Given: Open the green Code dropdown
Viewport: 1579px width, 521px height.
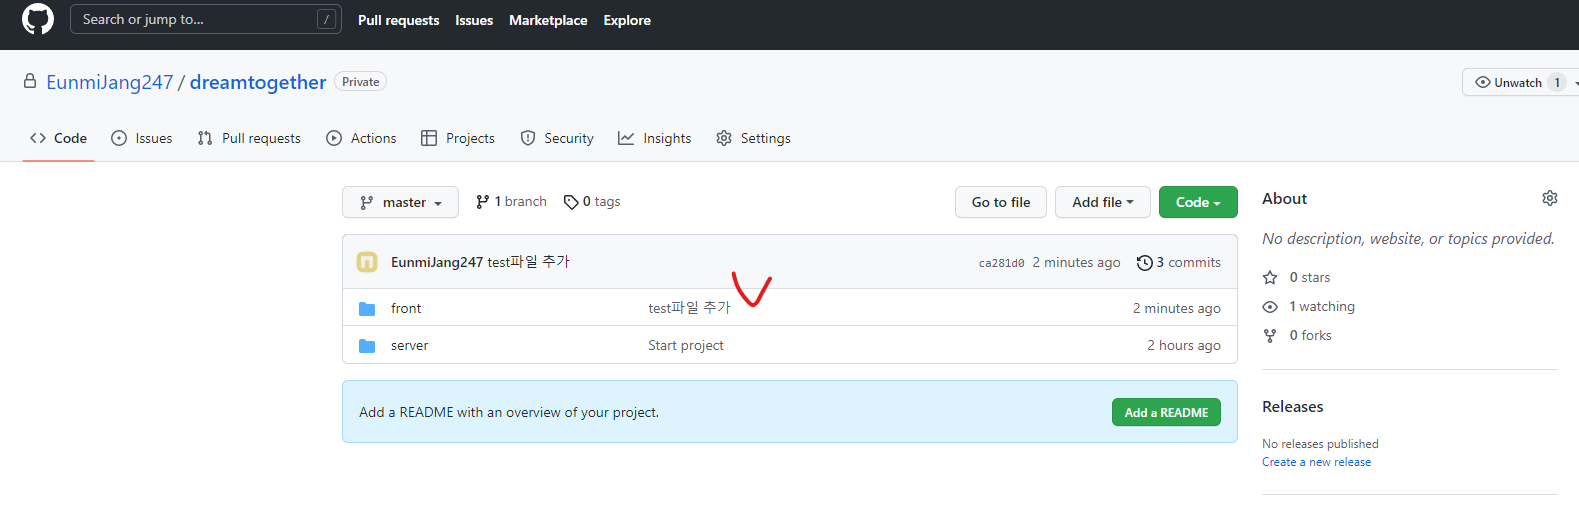Looking at the screenshot, I should pos(1198,202).
